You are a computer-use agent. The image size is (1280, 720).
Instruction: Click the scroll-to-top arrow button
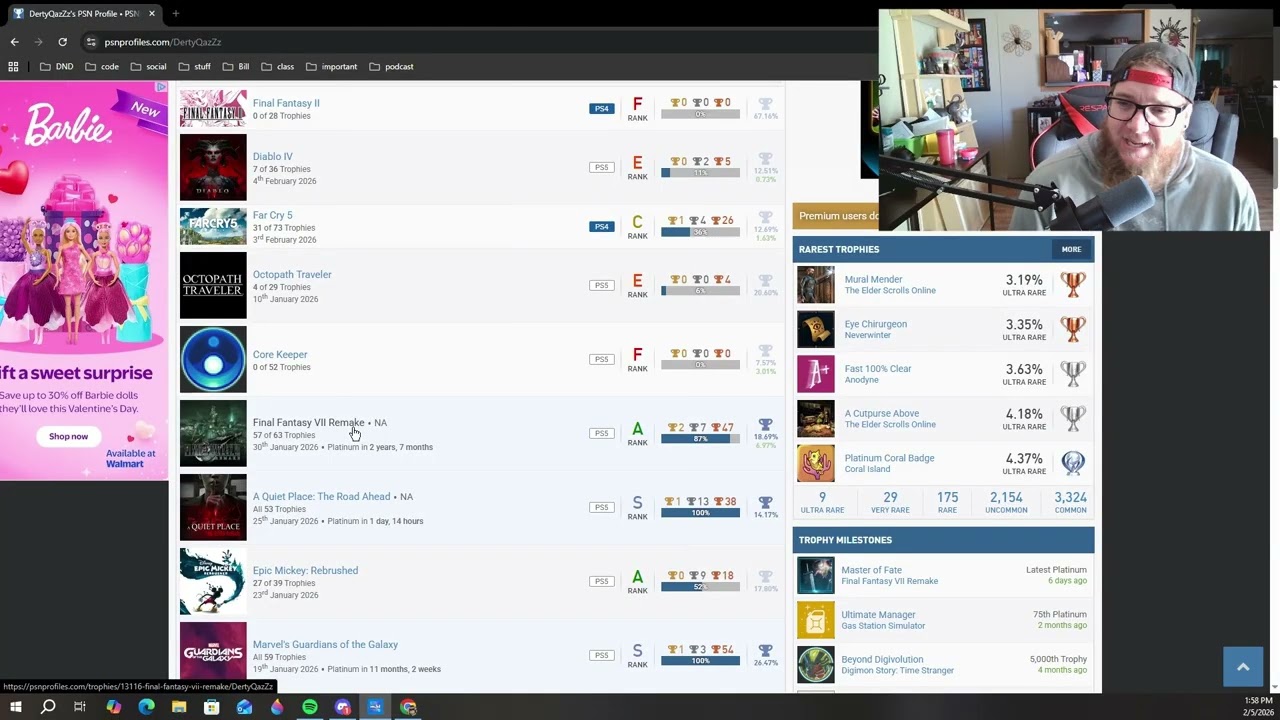[1243, 667]
